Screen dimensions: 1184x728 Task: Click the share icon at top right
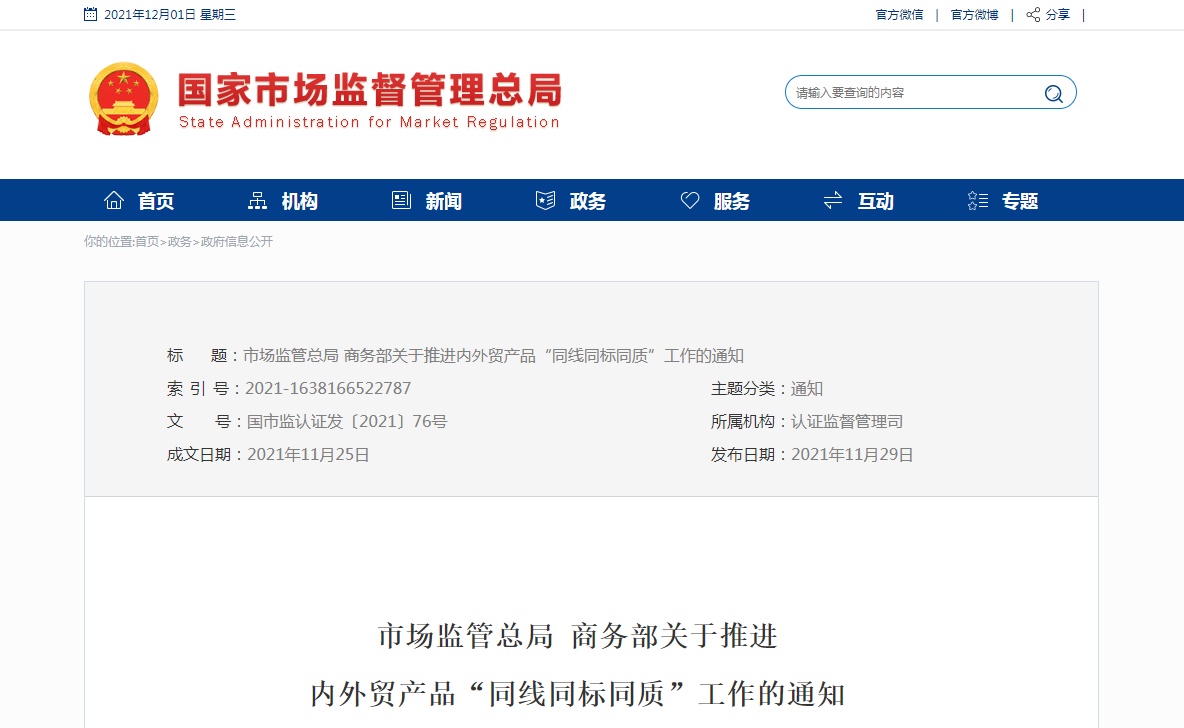point(1033,15)
